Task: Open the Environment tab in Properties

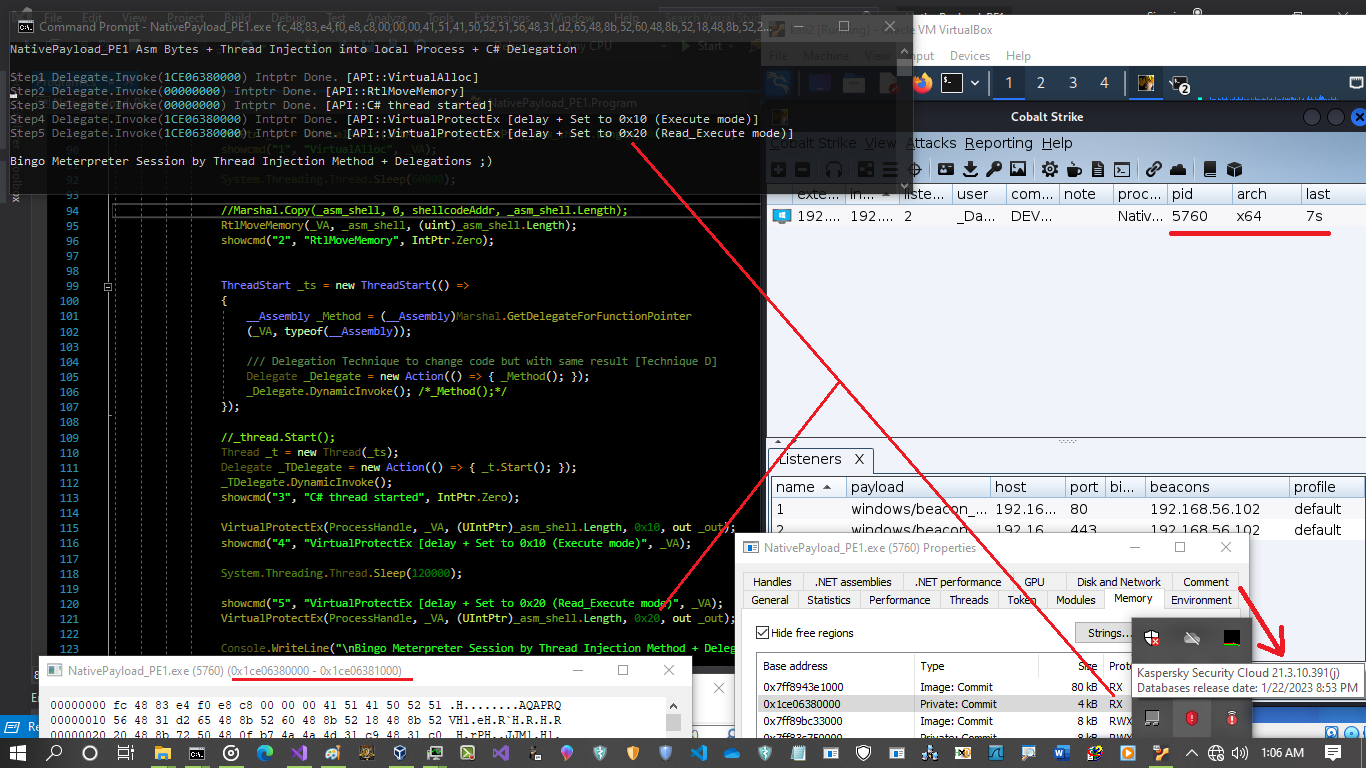Action: tap(1201, 600)
